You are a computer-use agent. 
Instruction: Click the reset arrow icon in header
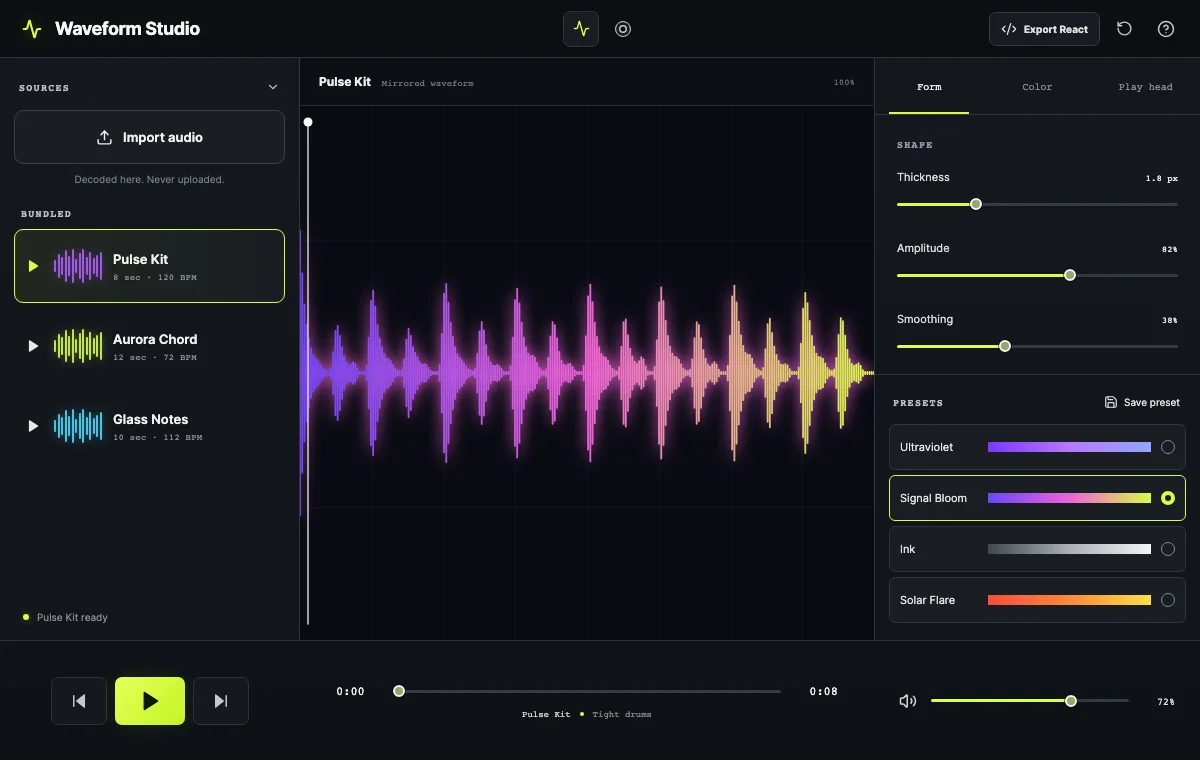[1124, 29]
